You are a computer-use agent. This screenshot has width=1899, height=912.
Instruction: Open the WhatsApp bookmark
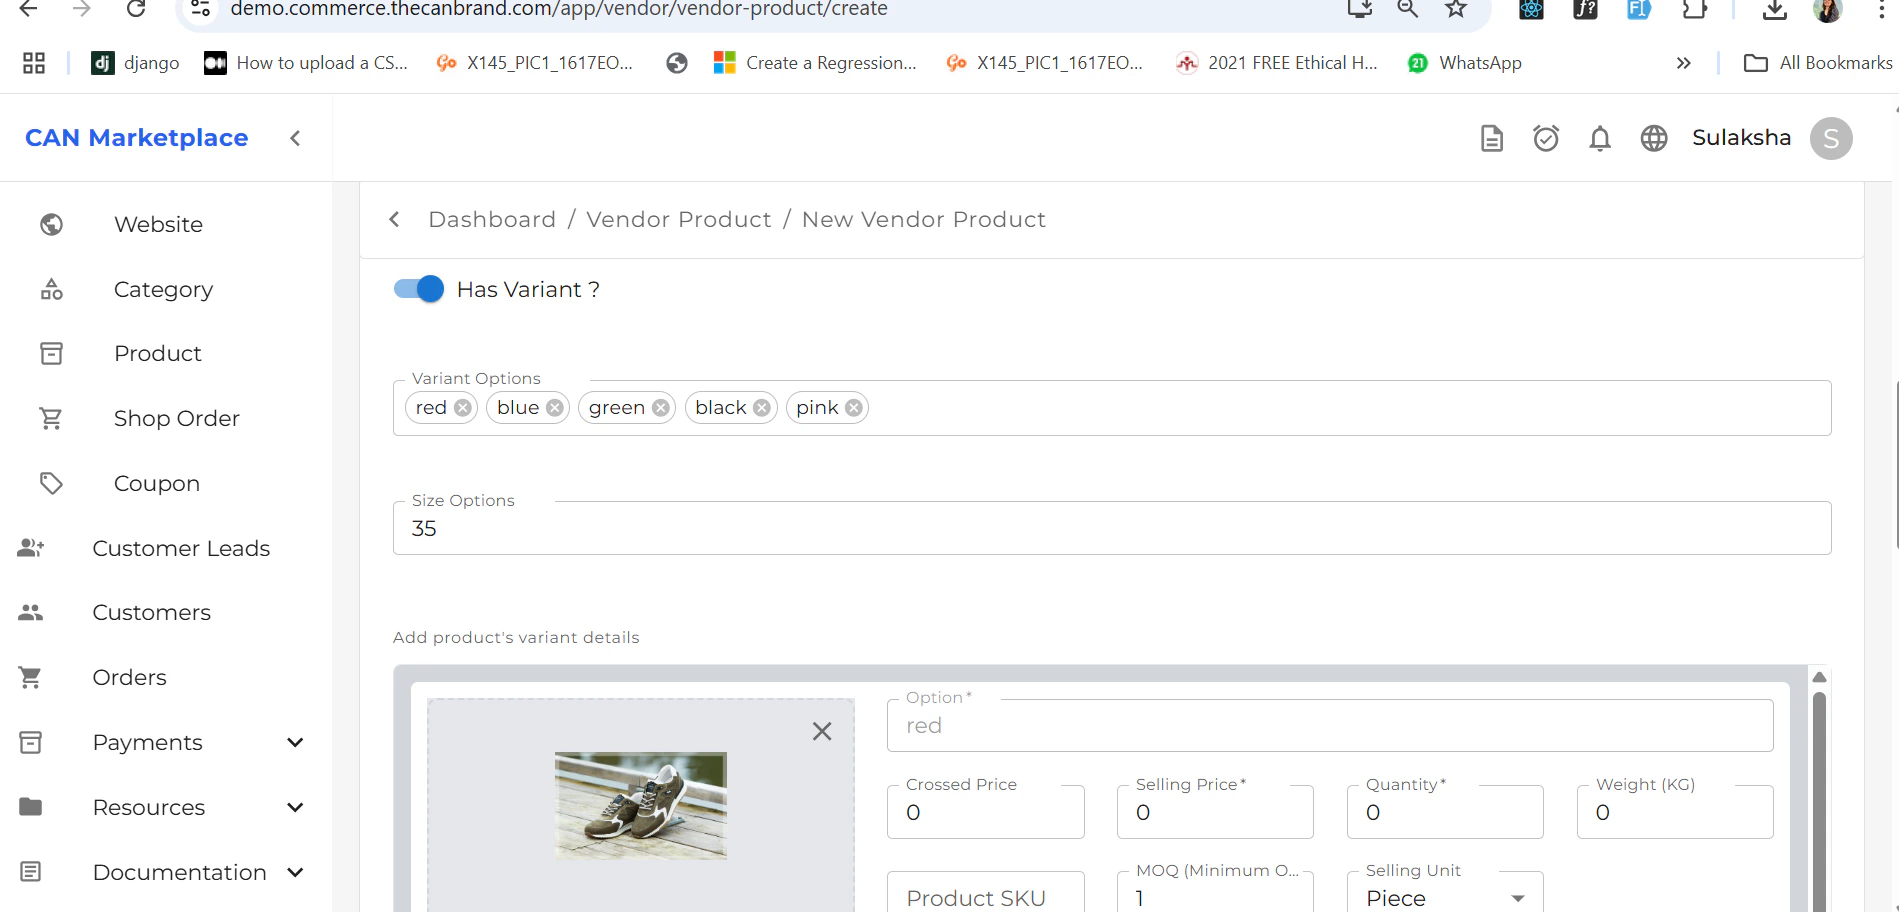1464,63
